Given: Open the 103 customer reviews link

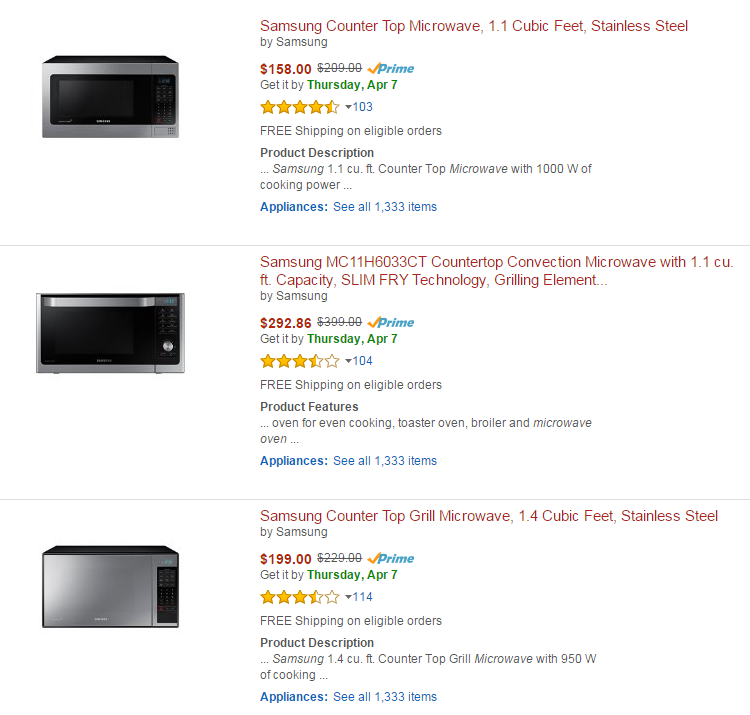Looking at the screenshot, I should pyautogui.click(x=363, y=107).
